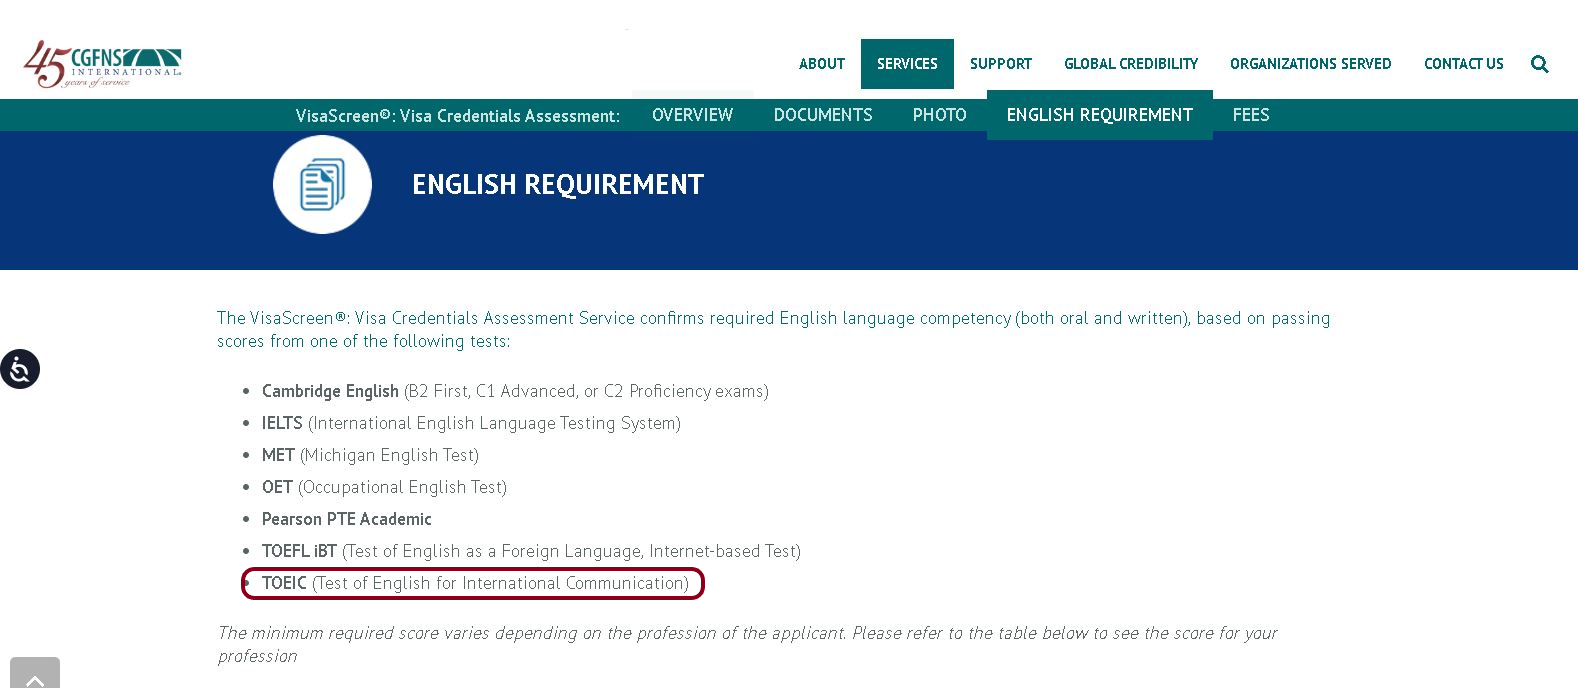The width and height of the screenshot is (1578, 688).
Task: Click the OET Occupational English Test item
Action: (x=384, y=487)
